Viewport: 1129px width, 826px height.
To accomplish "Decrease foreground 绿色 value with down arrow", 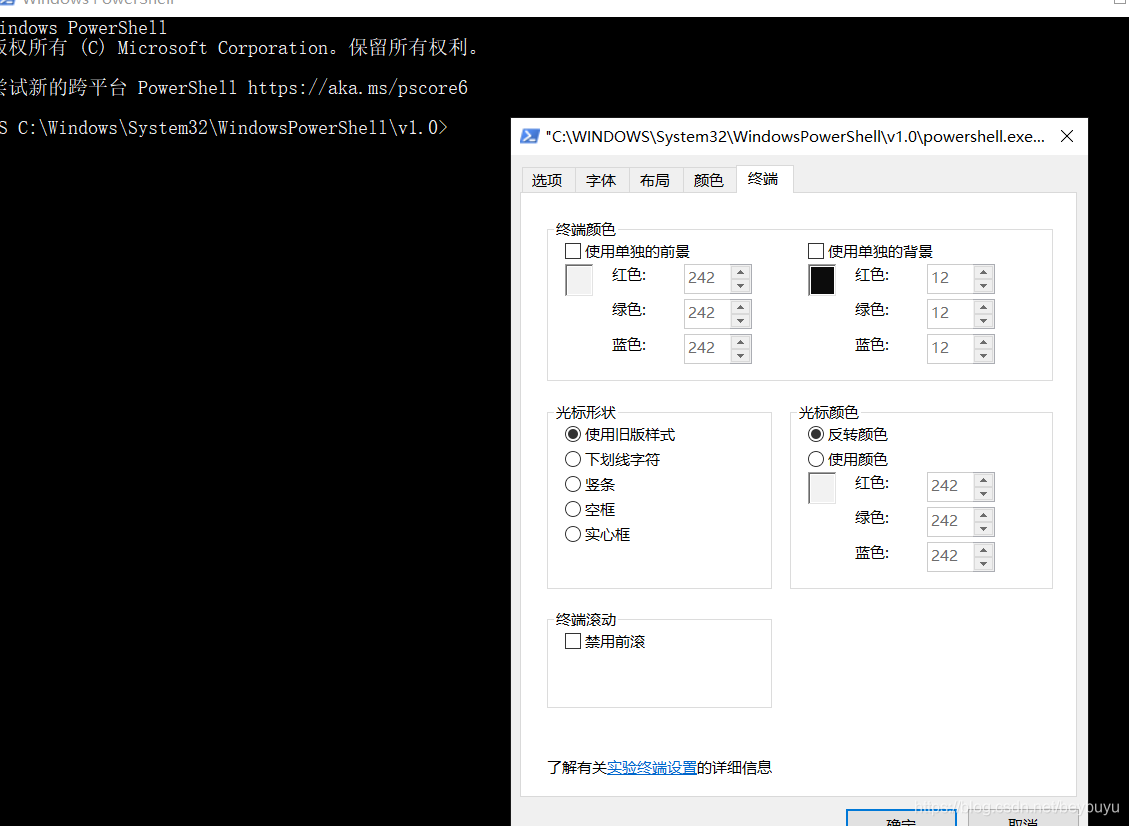I will [740, 320].
